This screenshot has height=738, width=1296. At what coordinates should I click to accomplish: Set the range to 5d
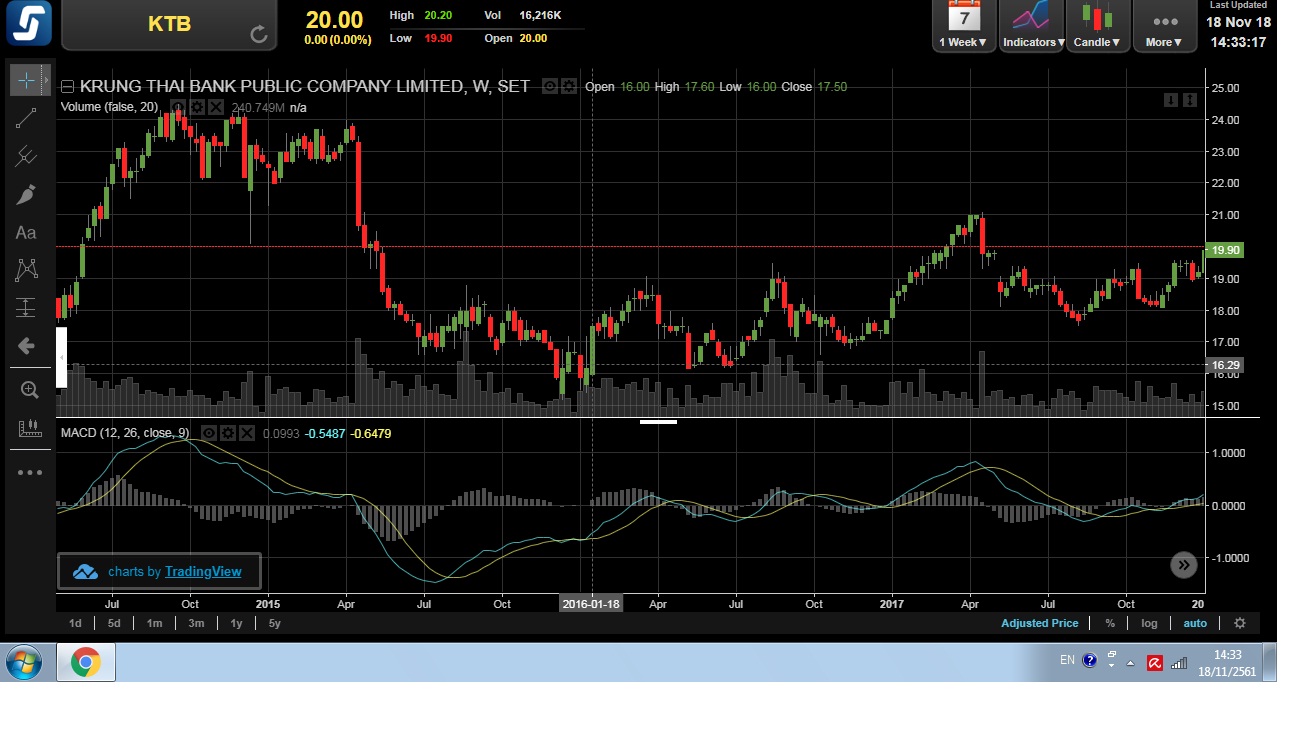coord(114,623)
